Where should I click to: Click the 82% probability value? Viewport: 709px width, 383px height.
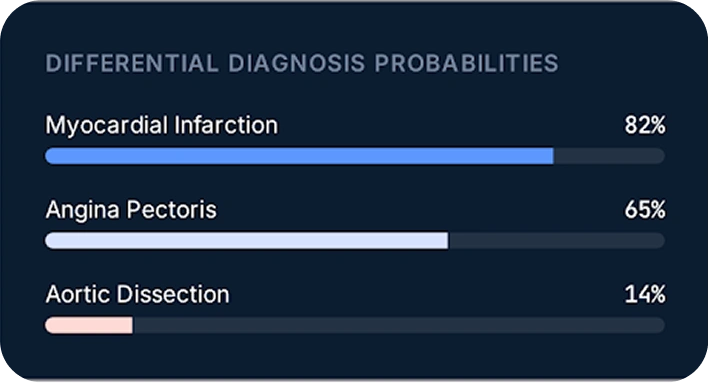[x=645, y=125]
